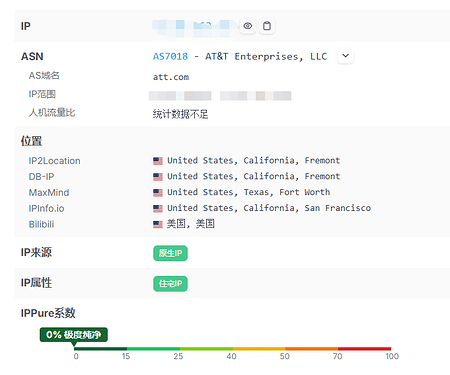Select 'United States, Texas, Fort Worth' text

(249, 192)
